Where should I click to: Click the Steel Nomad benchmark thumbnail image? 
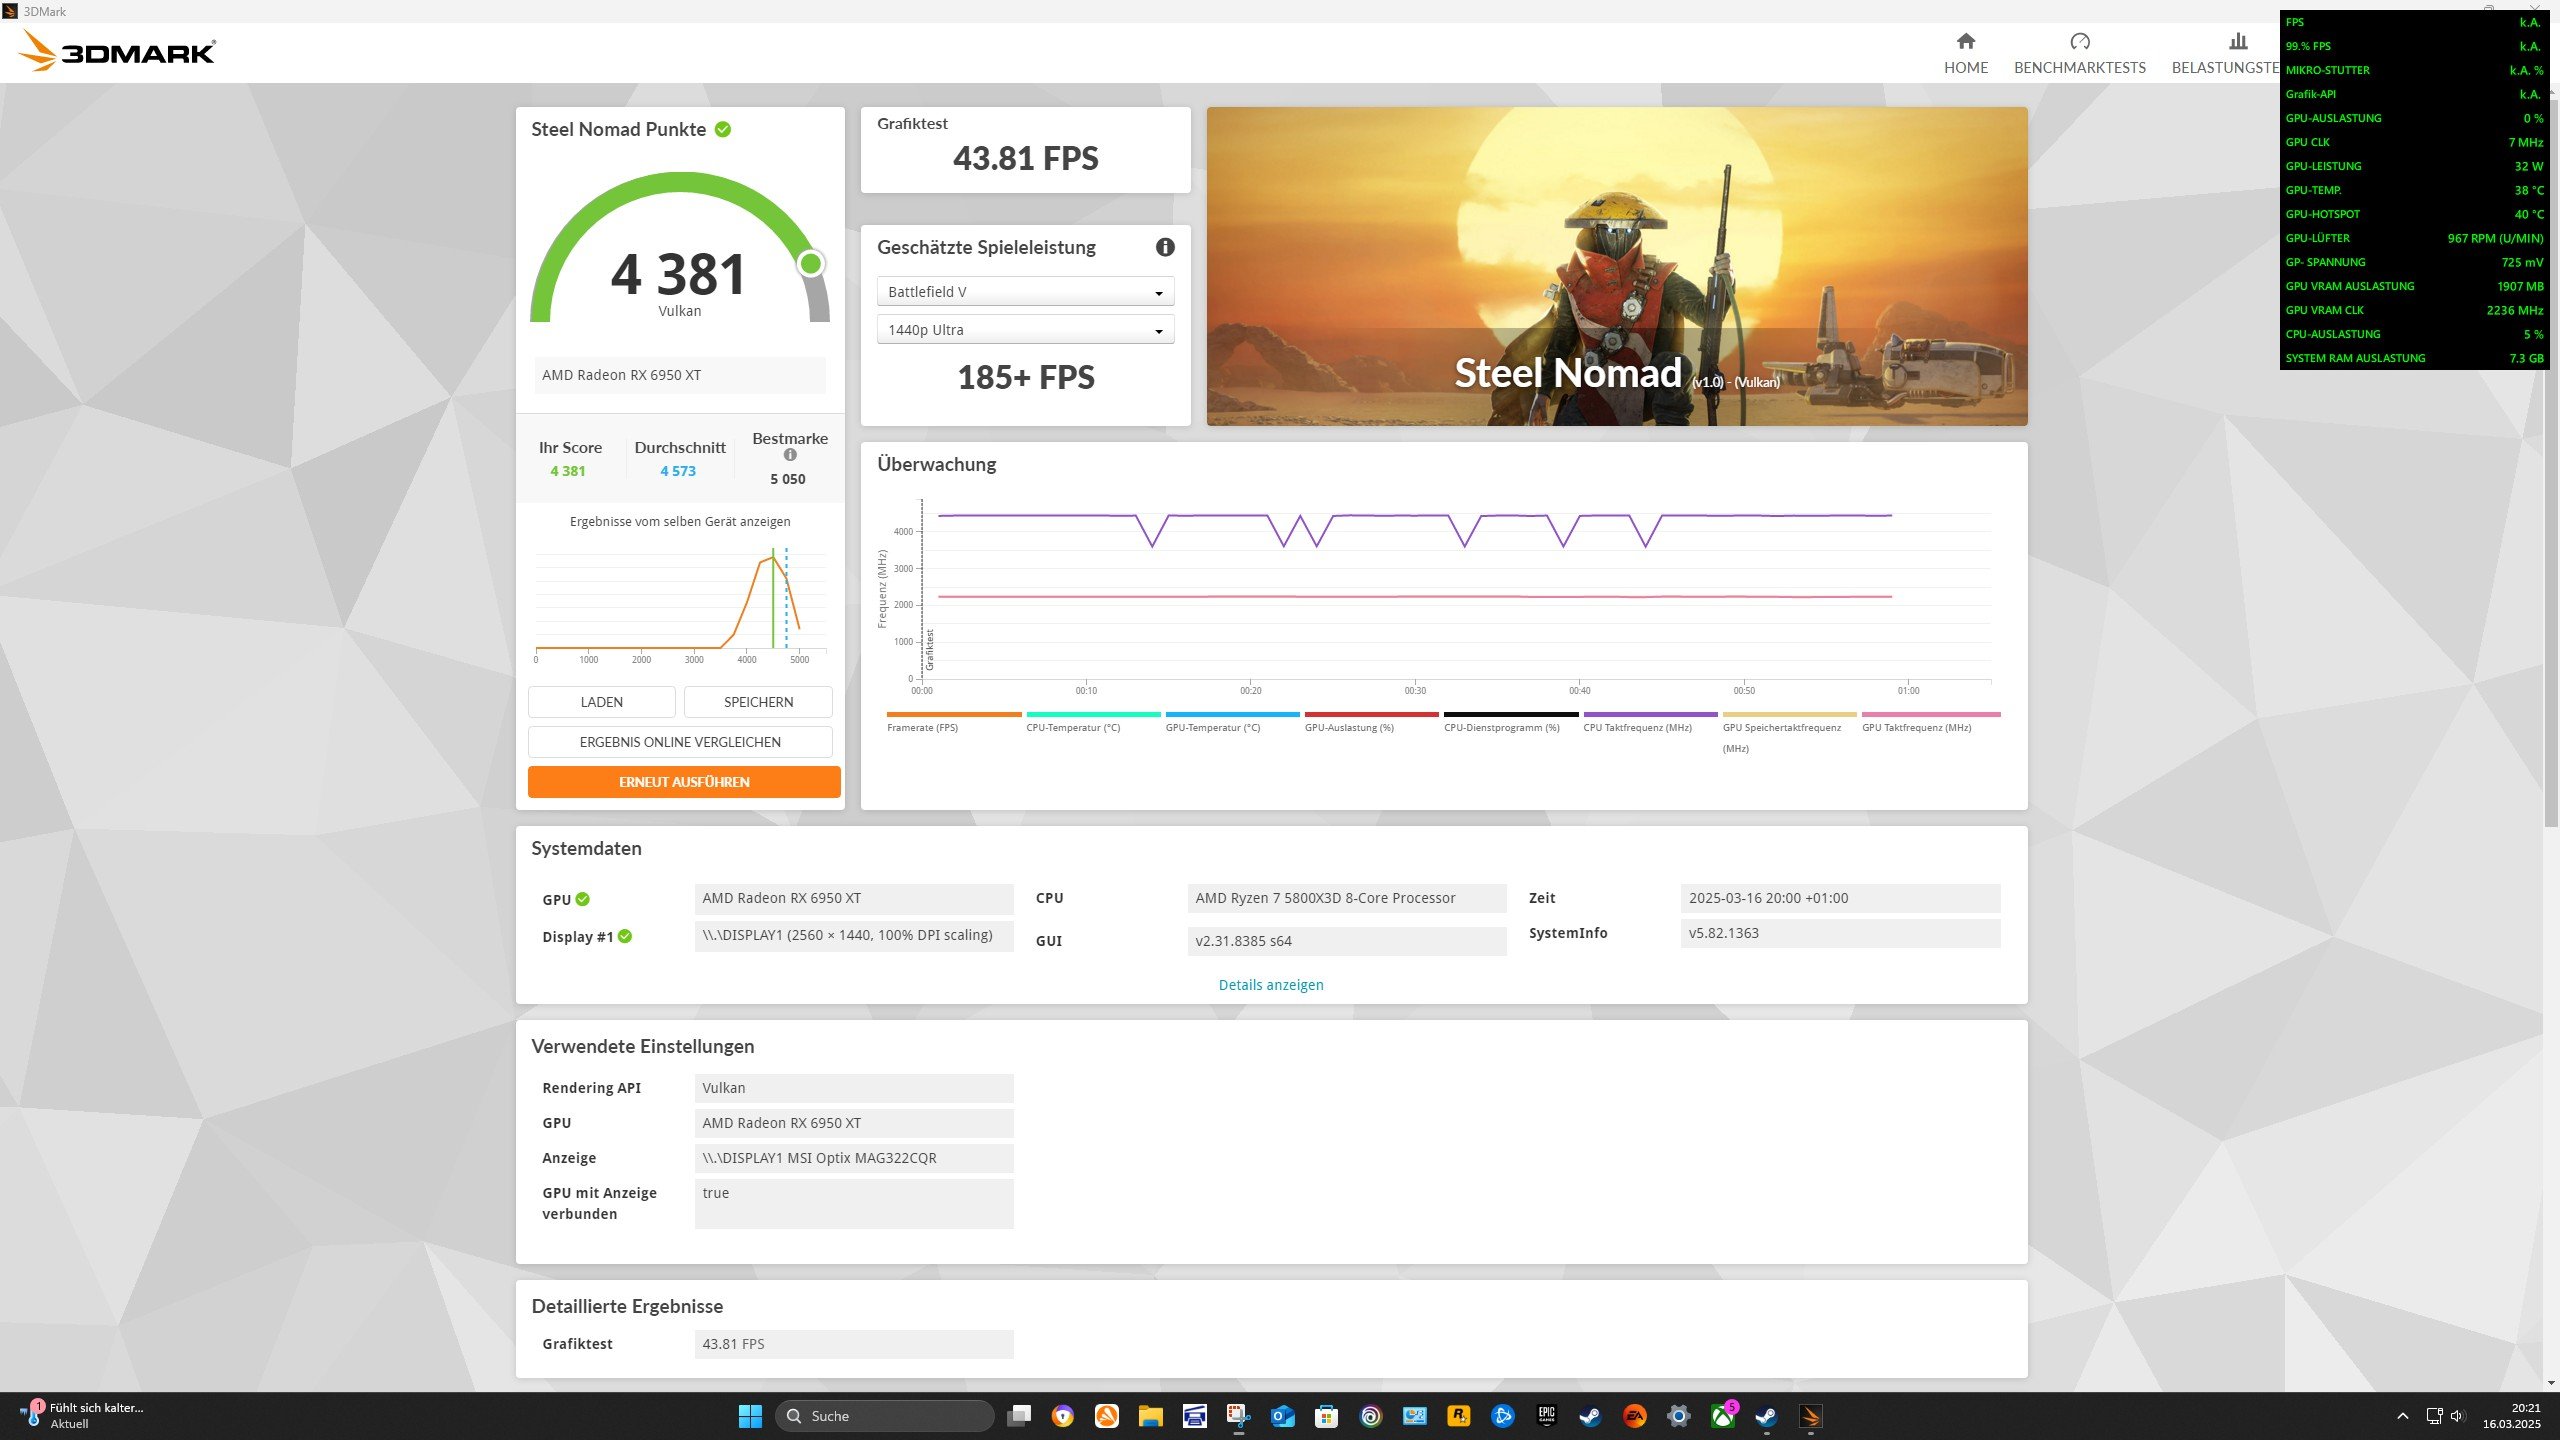[x=1616, y=266]
